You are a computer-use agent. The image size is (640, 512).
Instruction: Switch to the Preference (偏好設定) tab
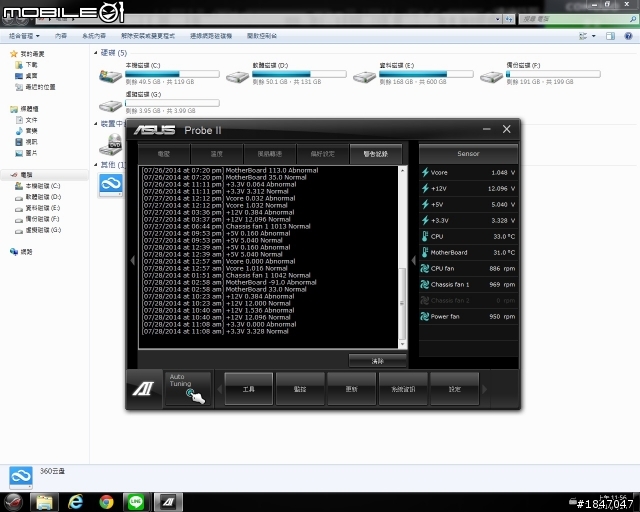(322, 154)
